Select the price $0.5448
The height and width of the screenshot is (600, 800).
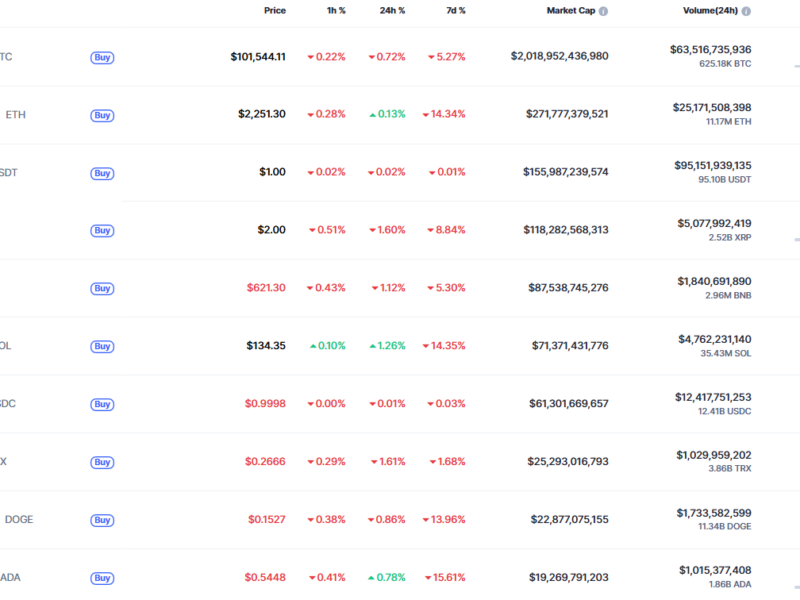pos(265,577)
